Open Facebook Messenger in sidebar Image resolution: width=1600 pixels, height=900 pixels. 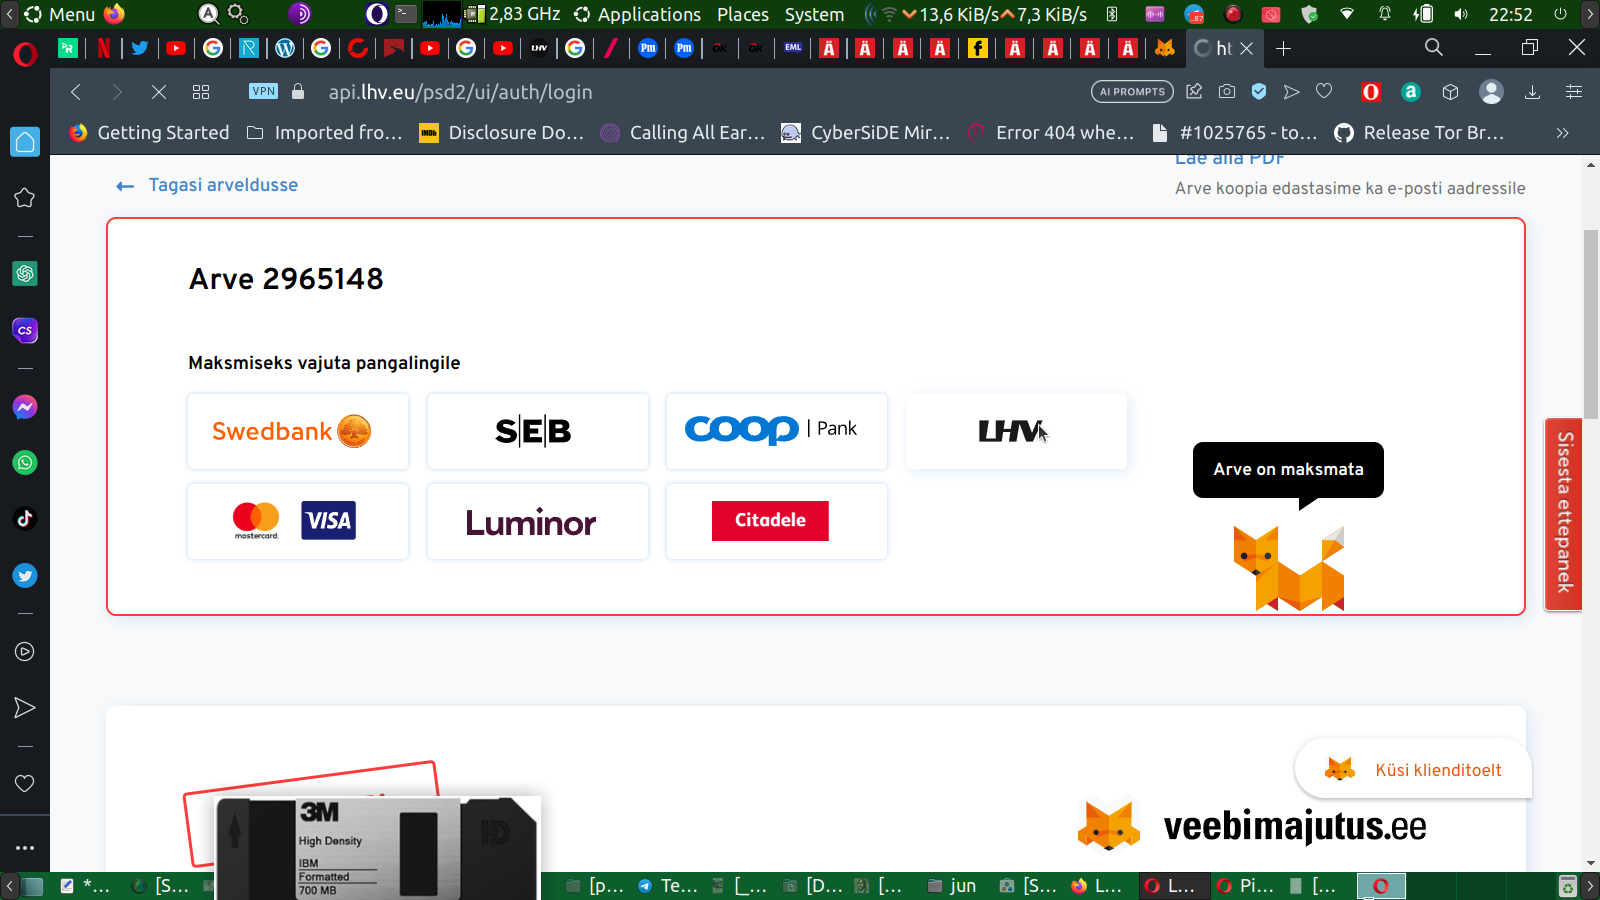click(25, 407)
